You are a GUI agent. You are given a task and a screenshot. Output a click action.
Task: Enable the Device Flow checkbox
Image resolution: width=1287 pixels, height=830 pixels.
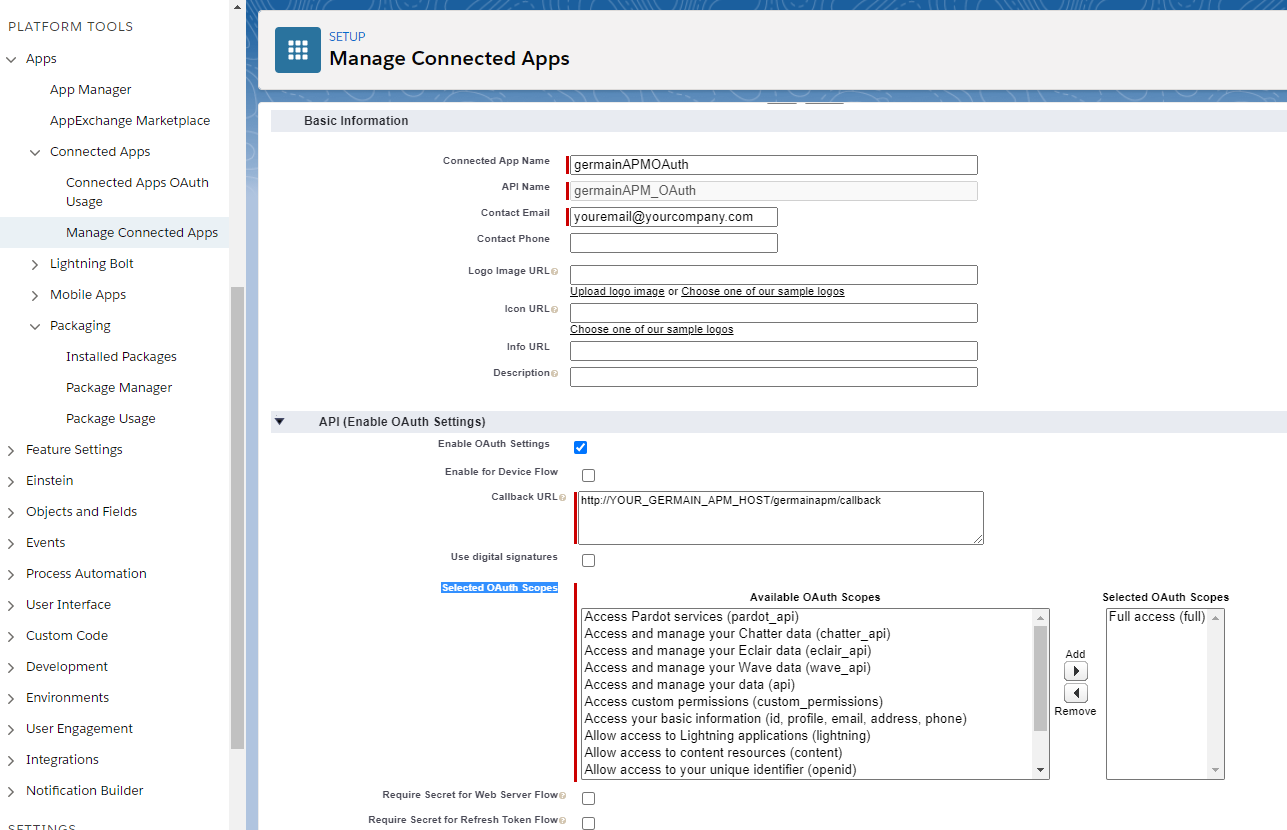coord(588,475)
